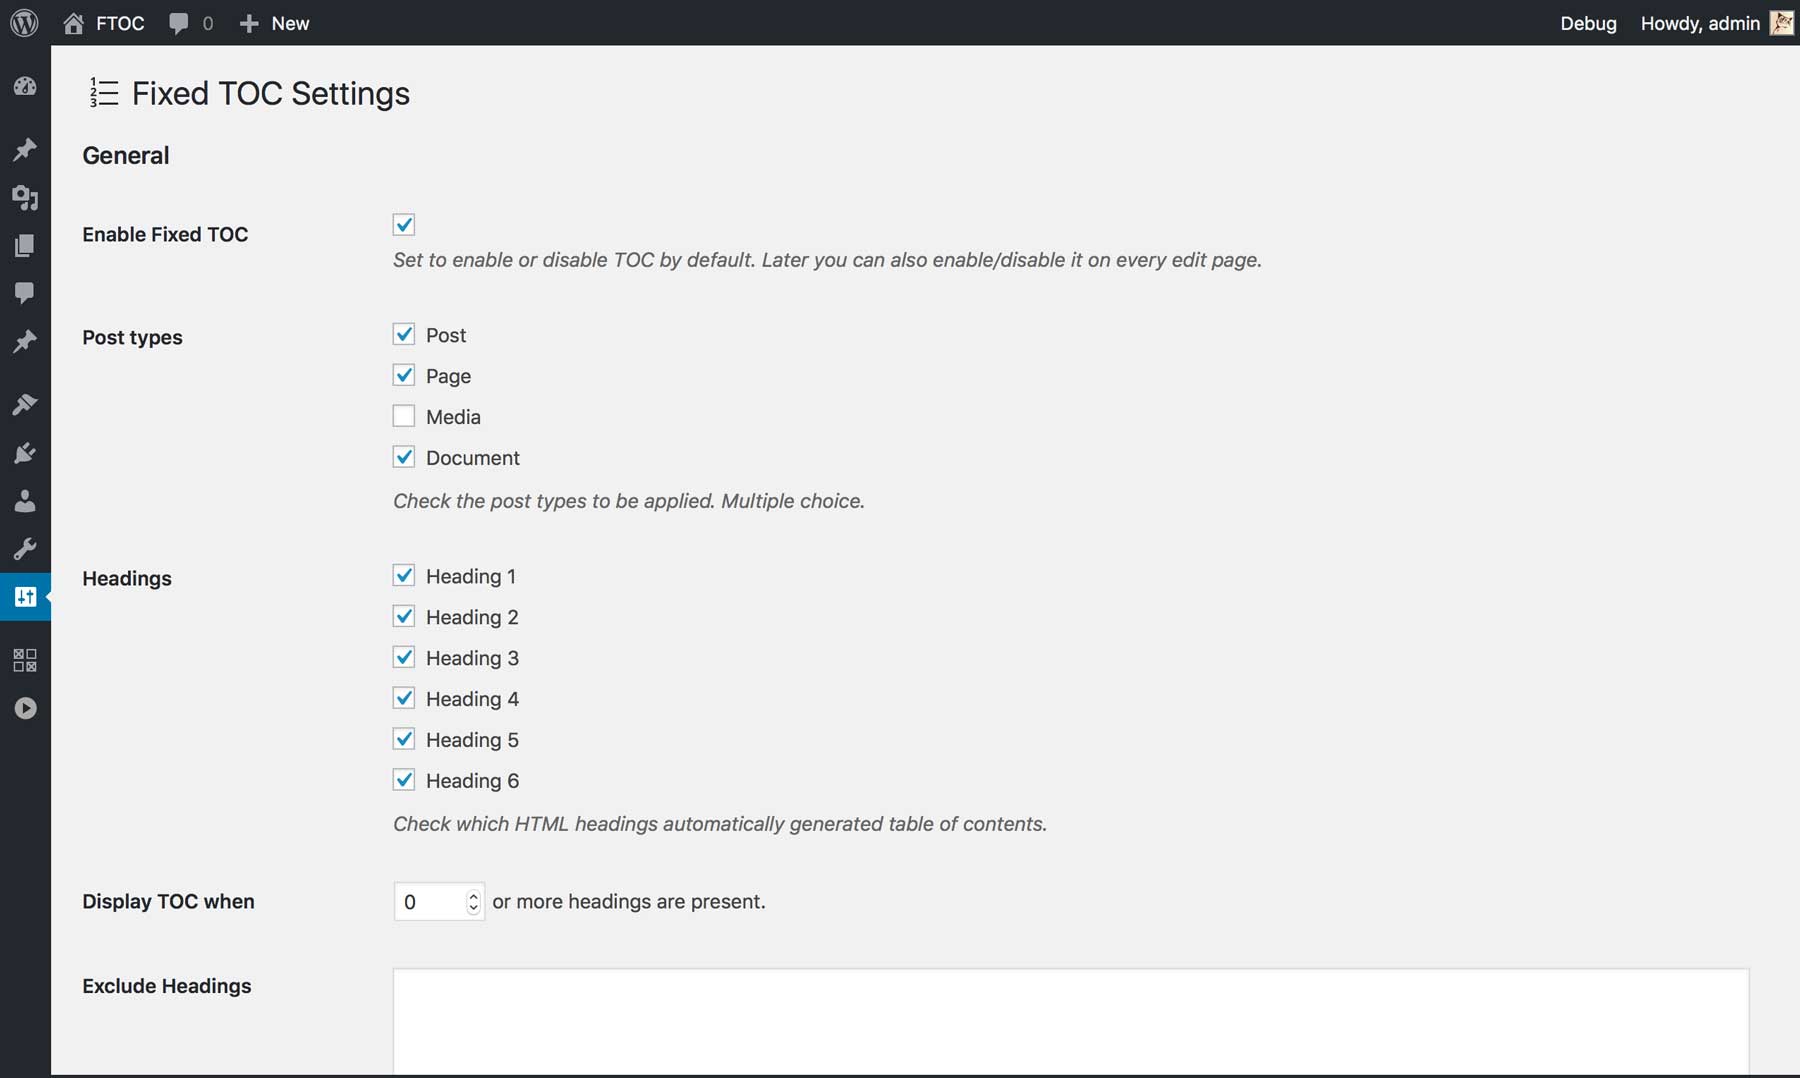Disable the Document post type
Image resolution: width=1800 pixels, height=1078 pixels.
coord(404,456)
